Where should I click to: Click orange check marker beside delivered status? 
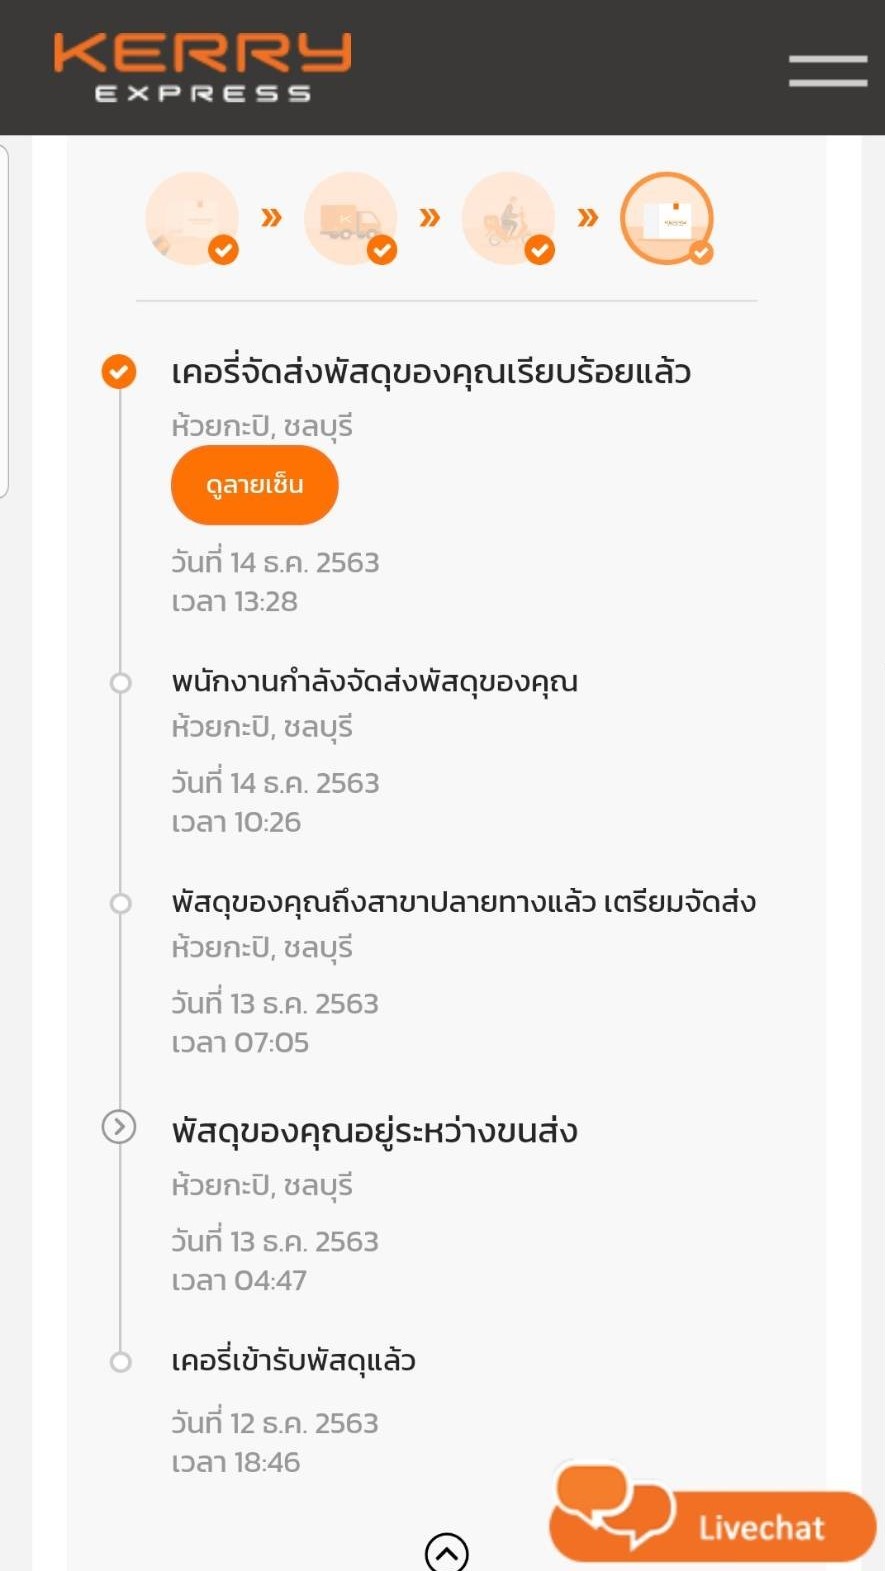119,371
